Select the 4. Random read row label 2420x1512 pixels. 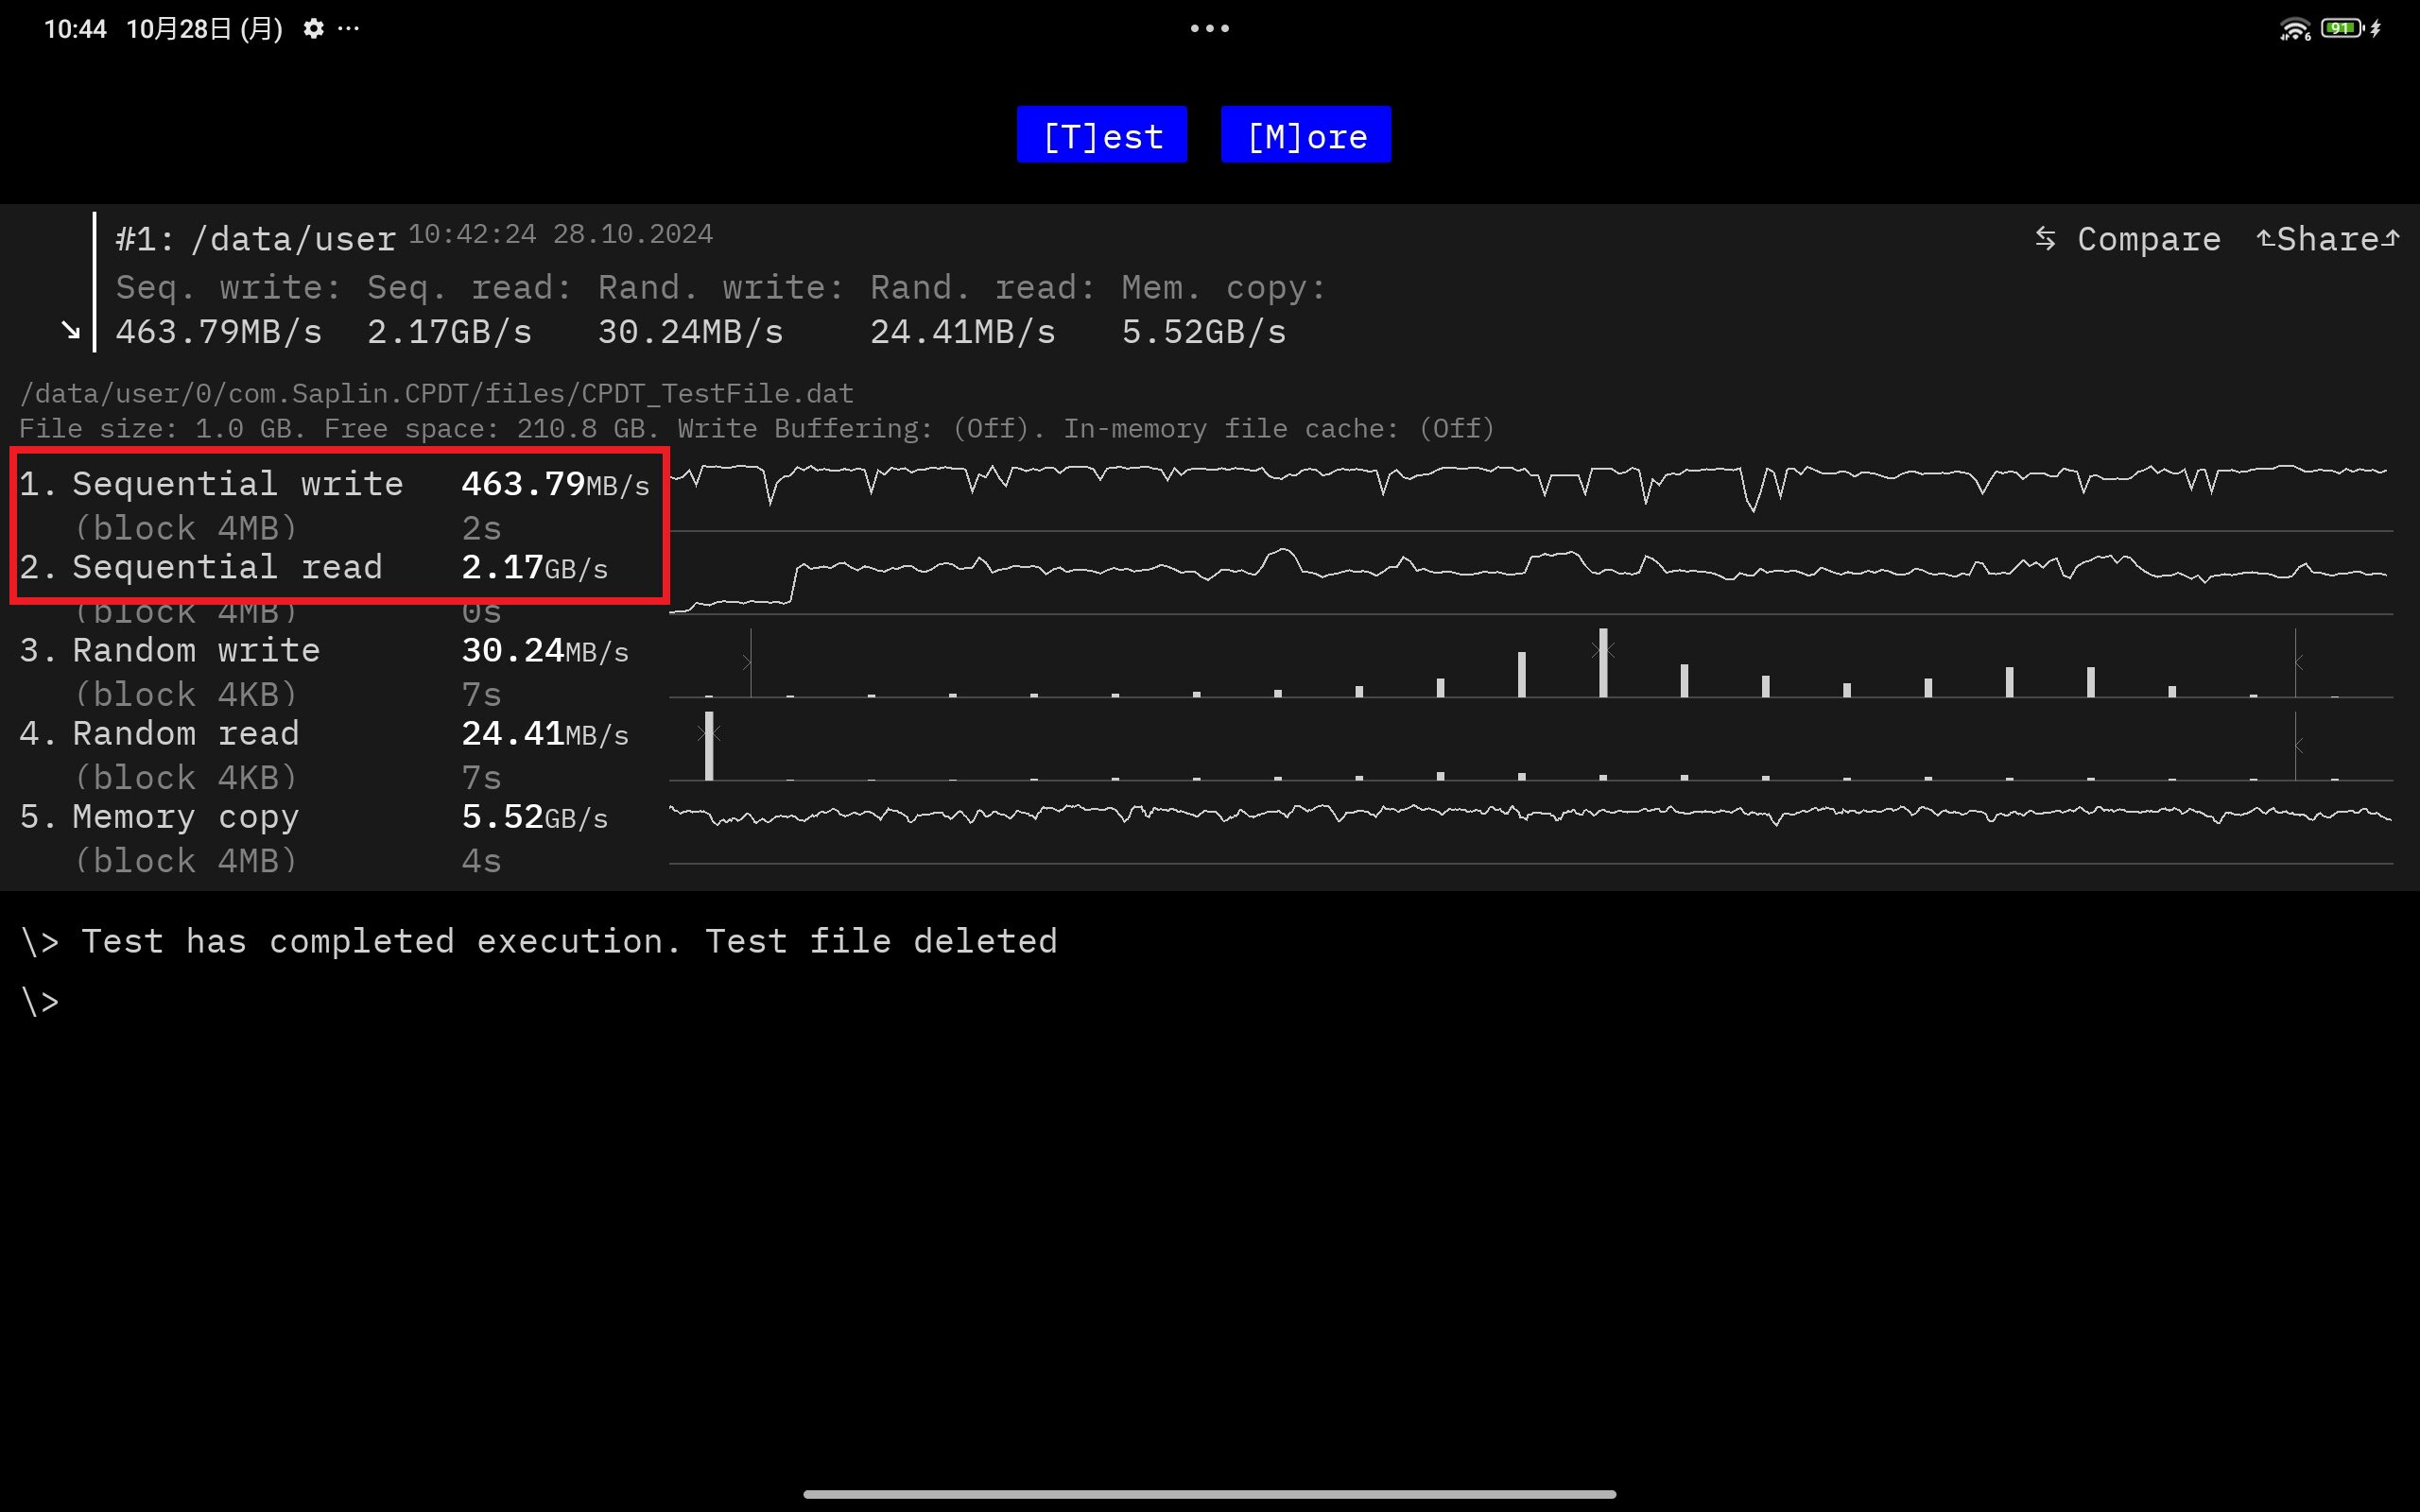point(160,733)
